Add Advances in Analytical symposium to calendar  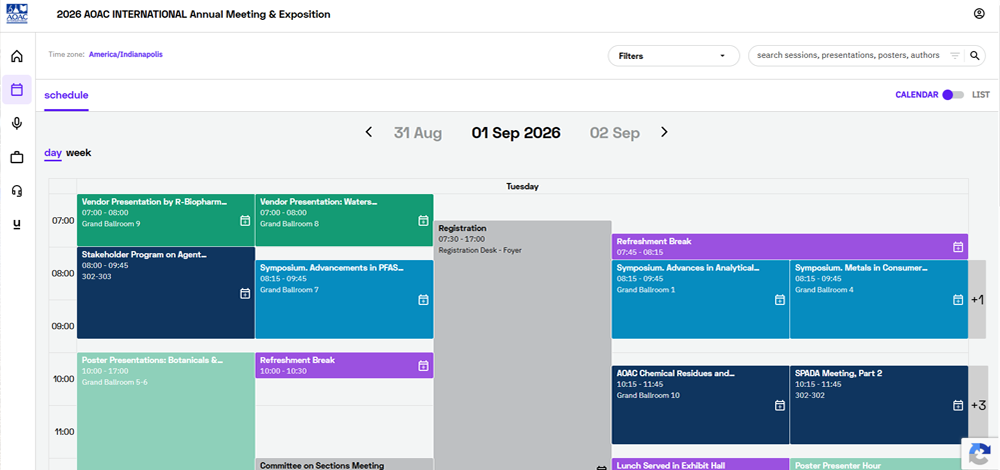pyautogui.click(x=779, y=300)
